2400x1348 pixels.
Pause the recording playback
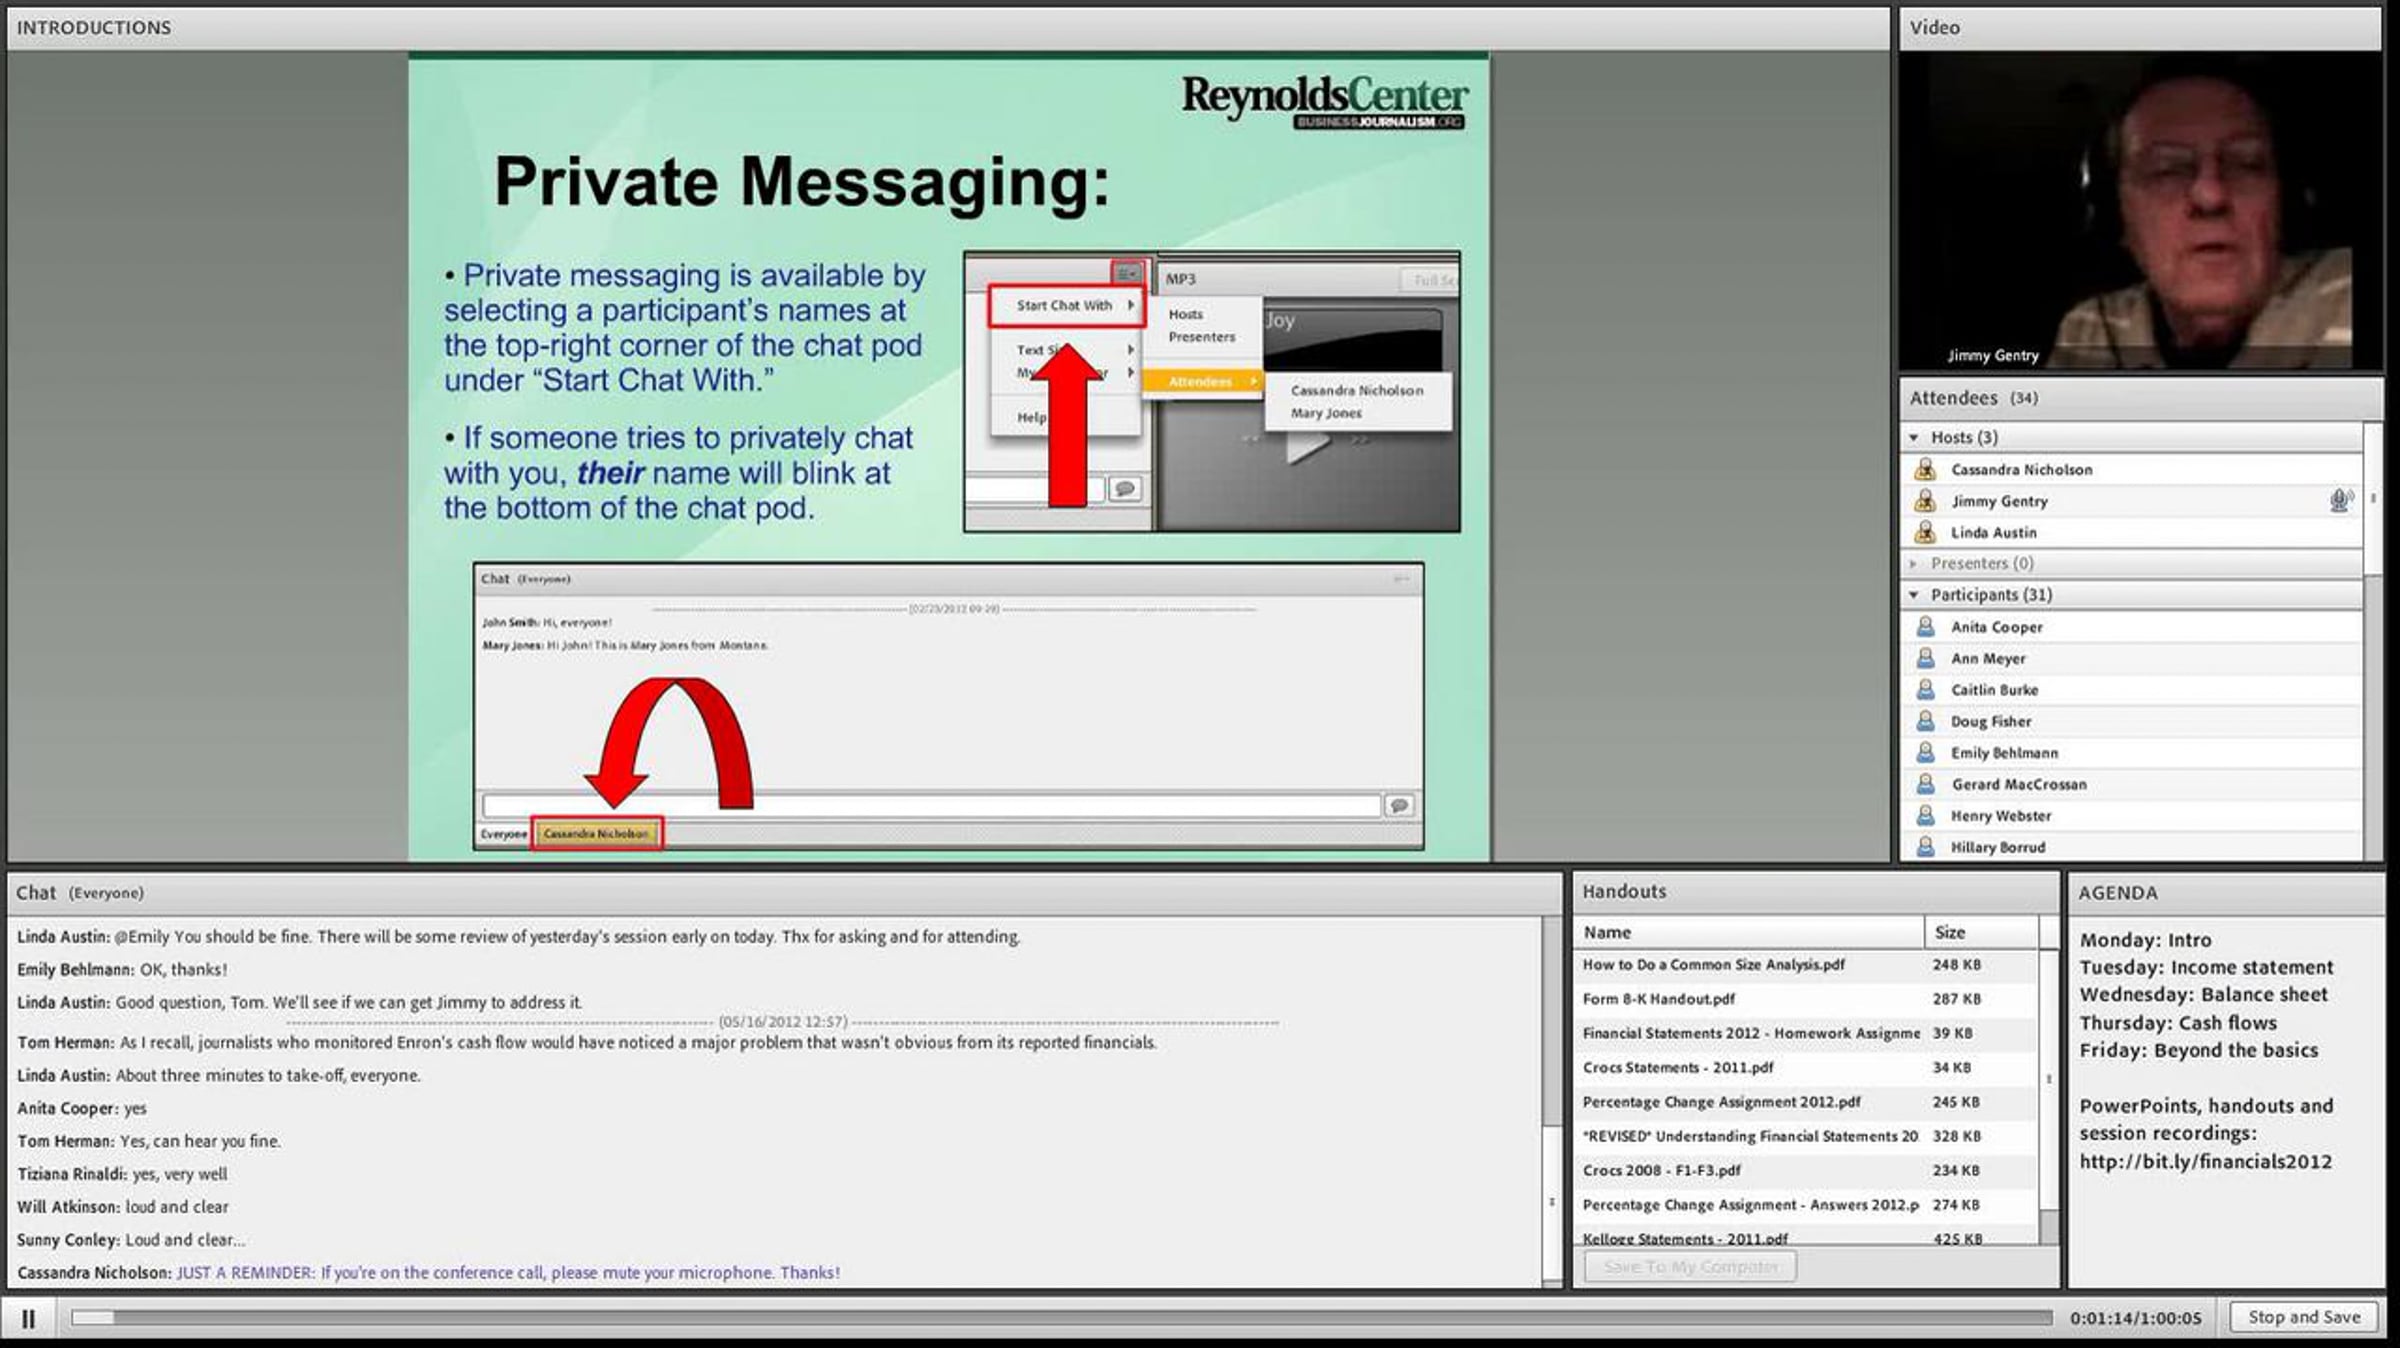pos(28,1319)
